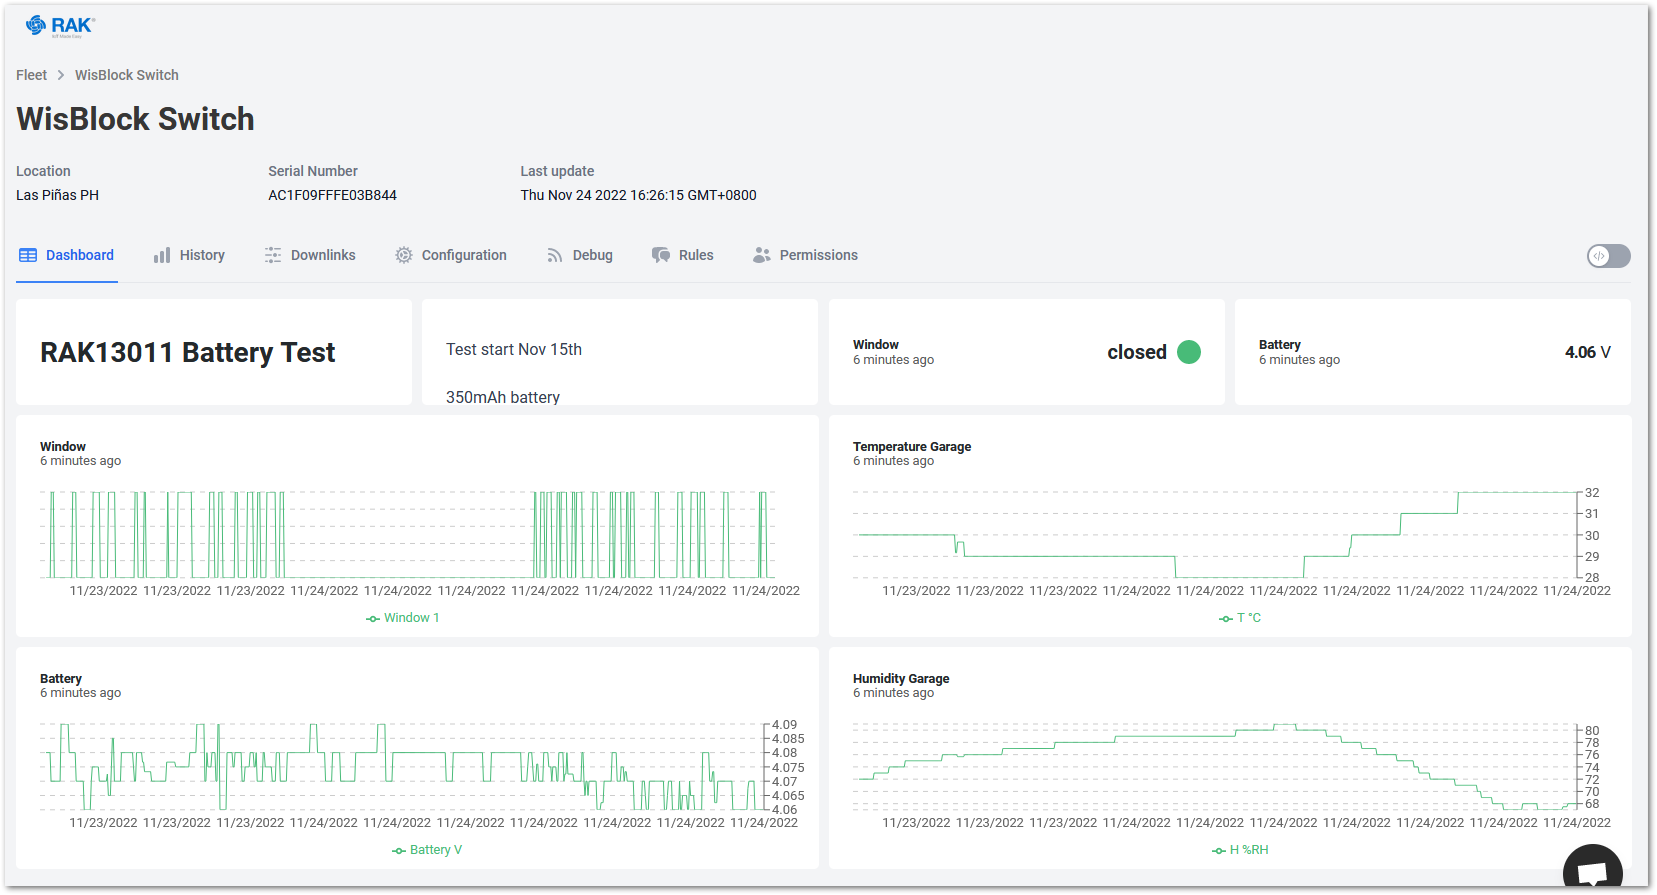Switch to the History tab
Viewport: 1657px width, 895px height.
click(x=190, y=255)
